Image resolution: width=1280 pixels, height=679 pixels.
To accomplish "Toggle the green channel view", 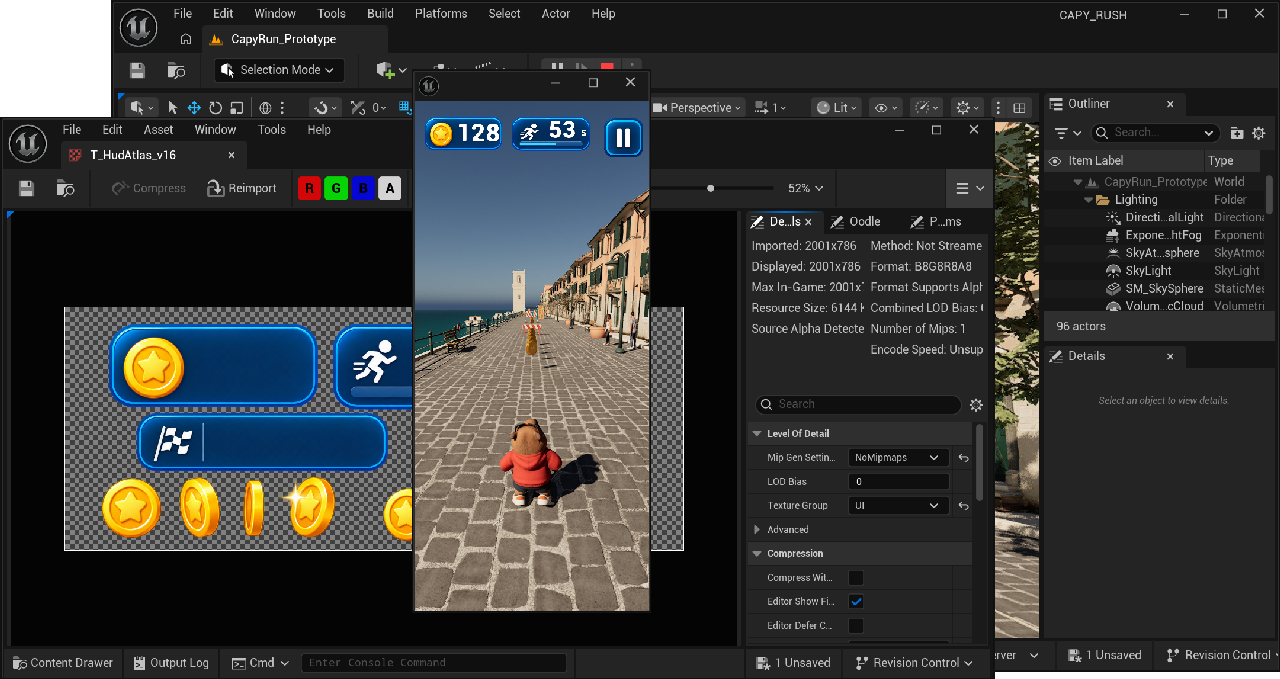I will pos(336,188).
